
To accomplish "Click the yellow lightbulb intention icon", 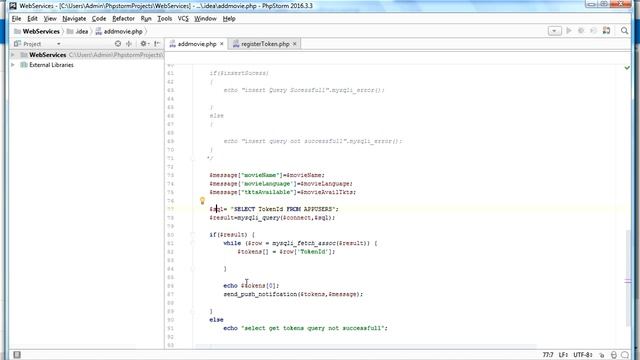I will 202,200.
